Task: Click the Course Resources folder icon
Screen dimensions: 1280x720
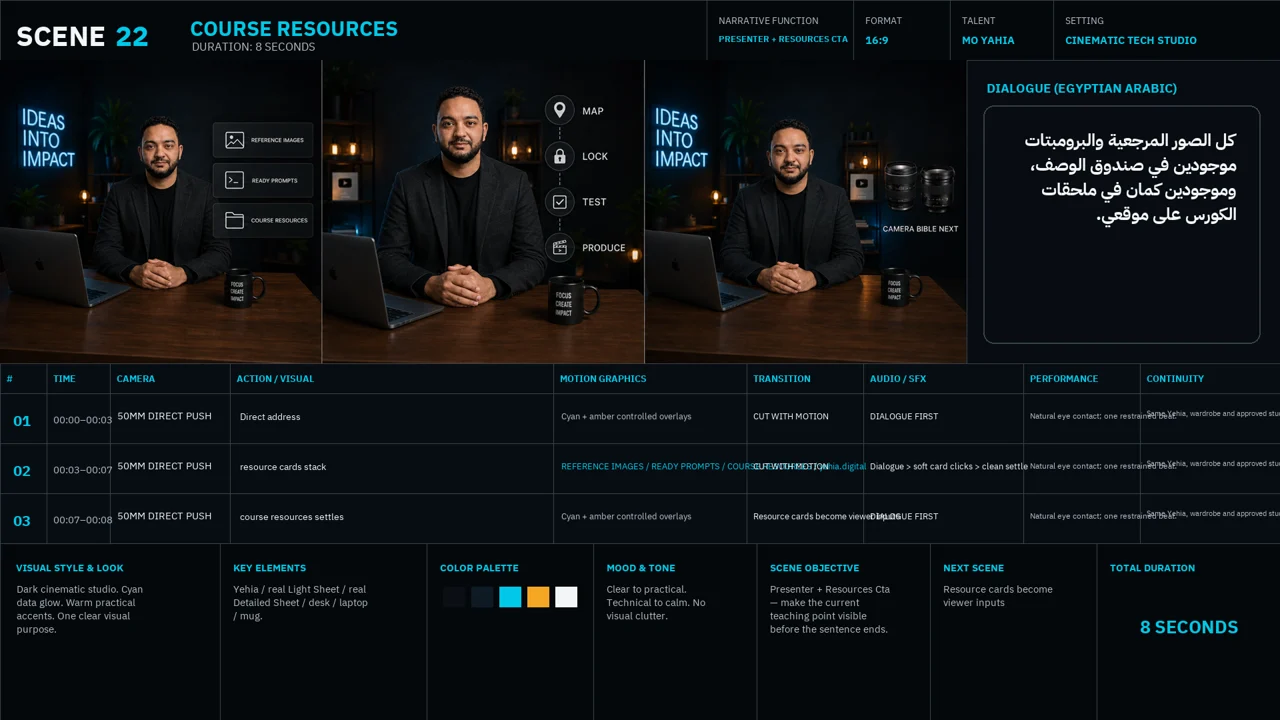Action: (235, 220)
